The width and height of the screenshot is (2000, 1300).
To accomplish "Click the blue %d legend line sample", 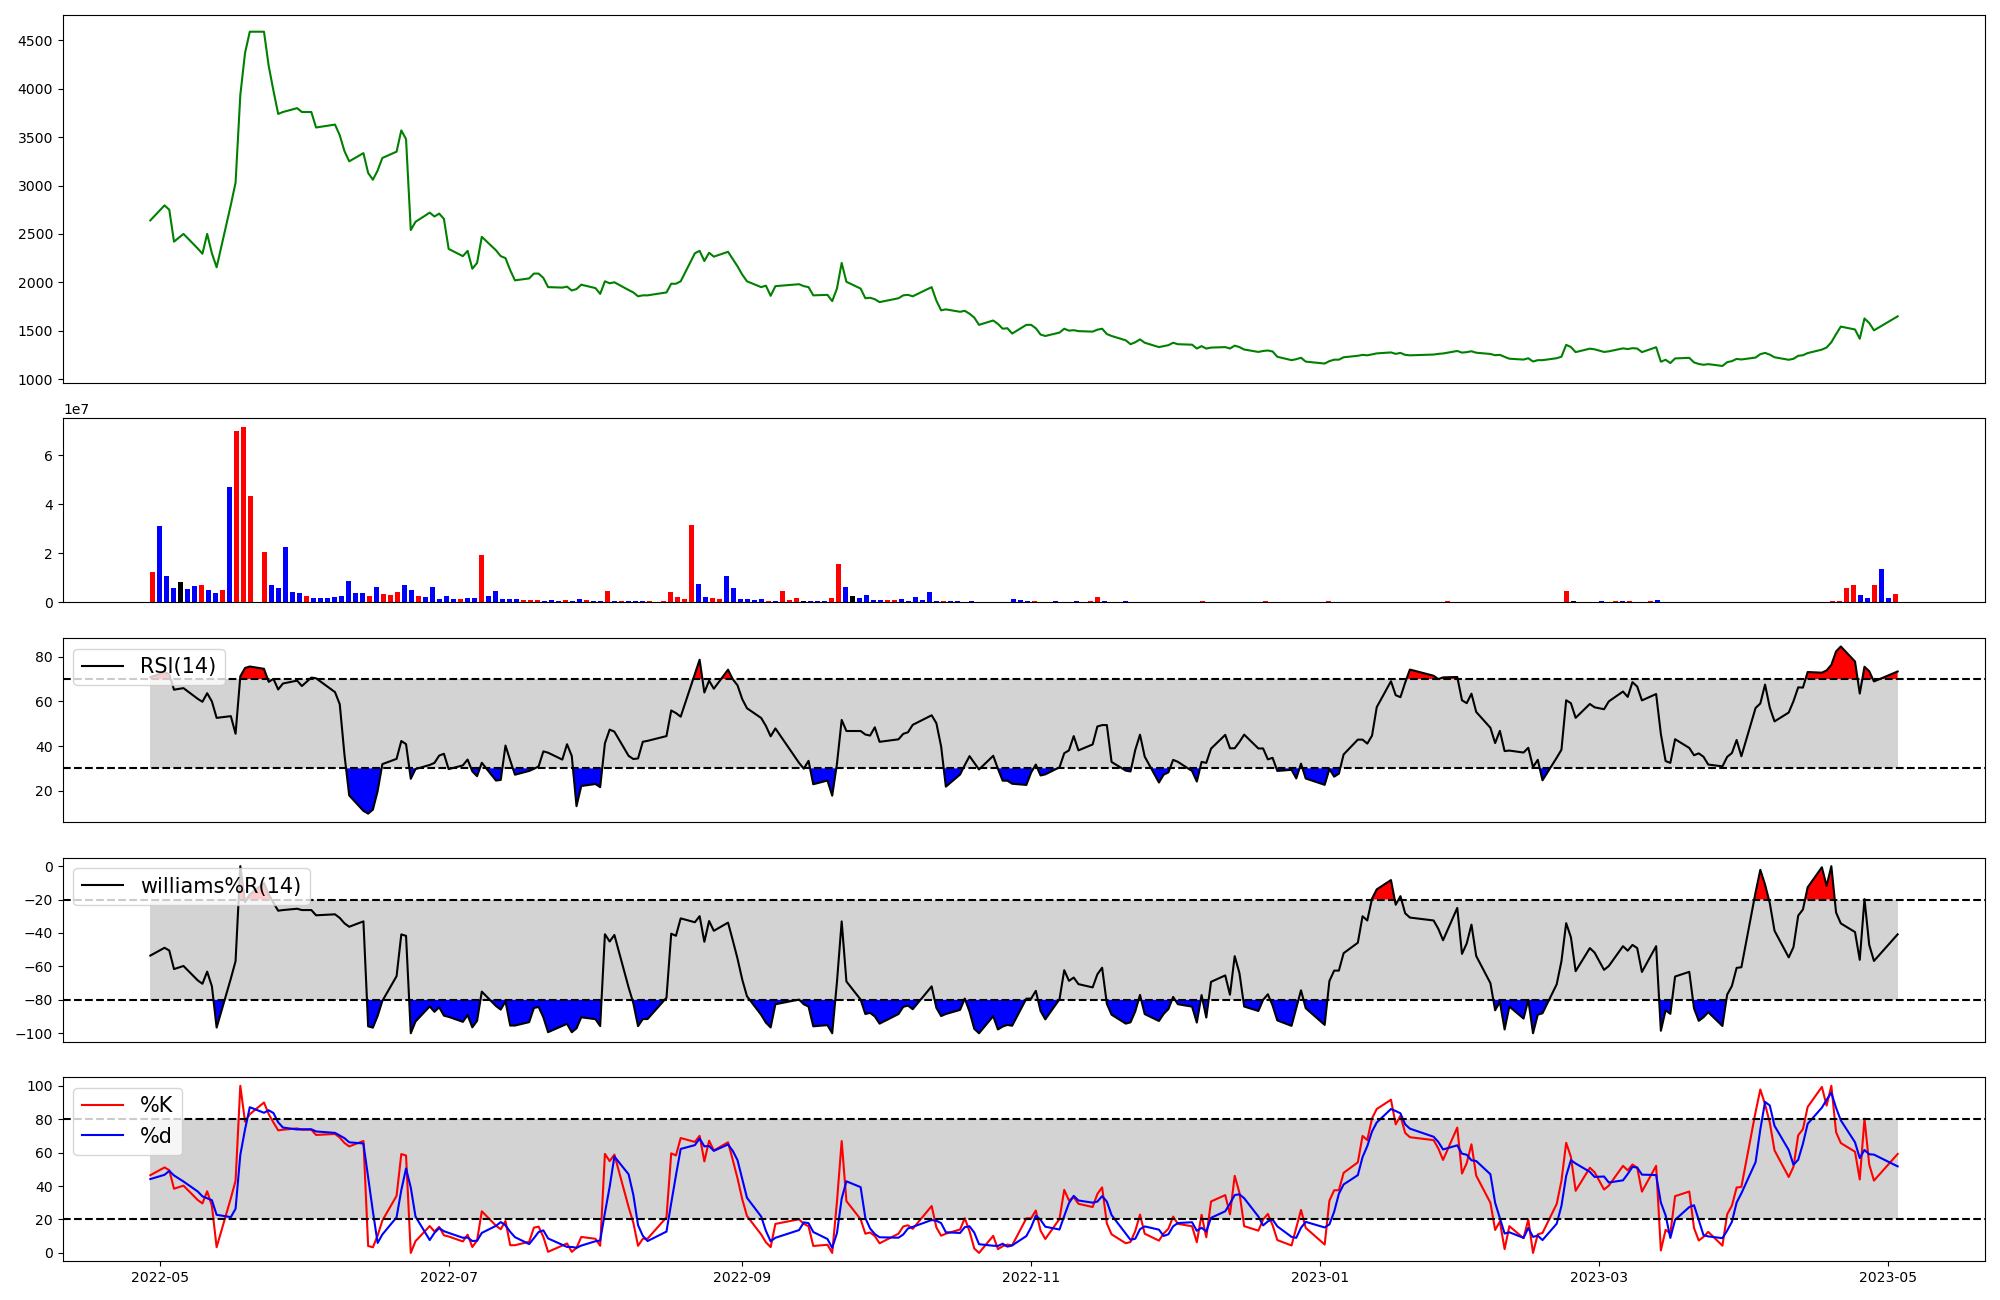I will tap(102, 1136).
